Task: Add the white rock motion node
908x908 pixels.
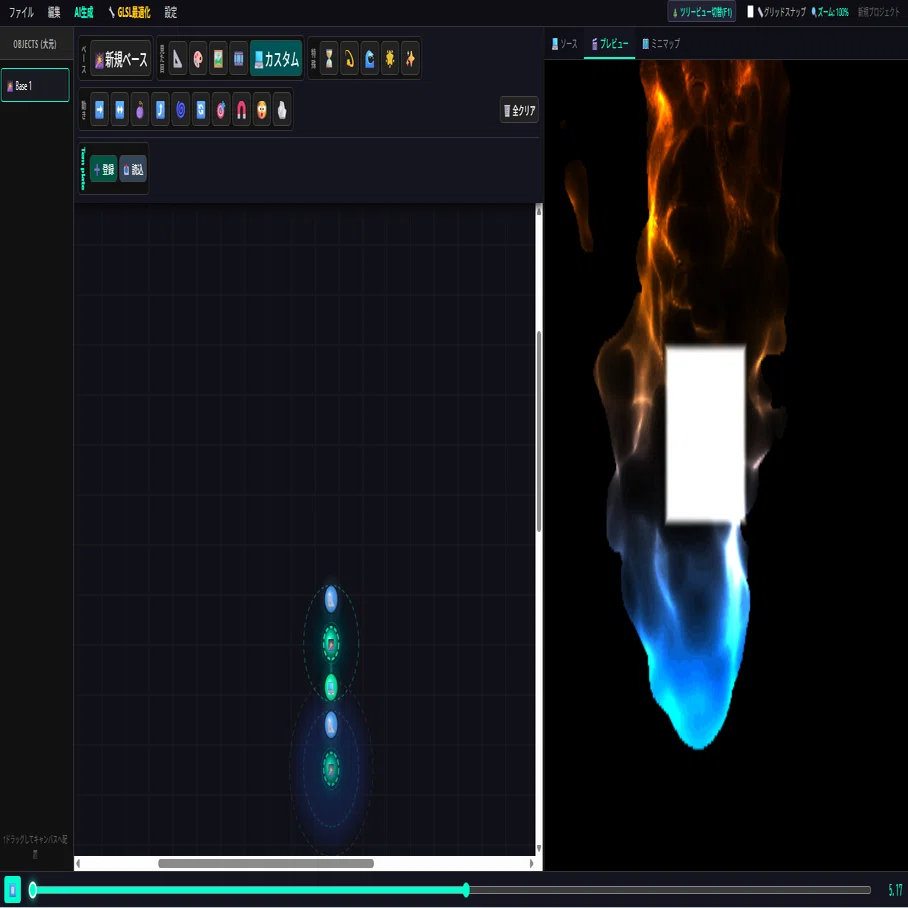Action: [282, 109]
